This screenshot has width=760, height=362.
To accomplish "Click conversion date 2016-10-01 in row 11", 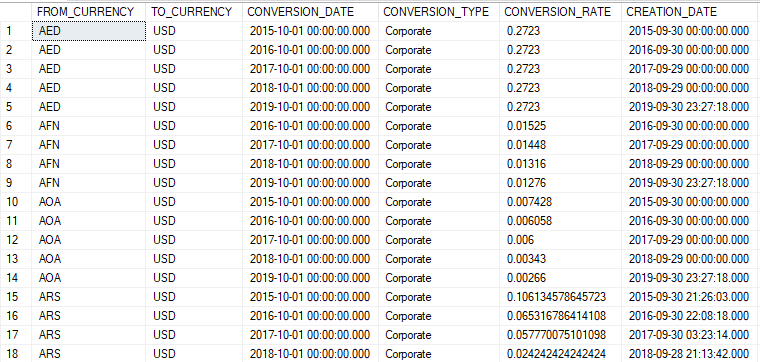I will (x=310, y=221).
